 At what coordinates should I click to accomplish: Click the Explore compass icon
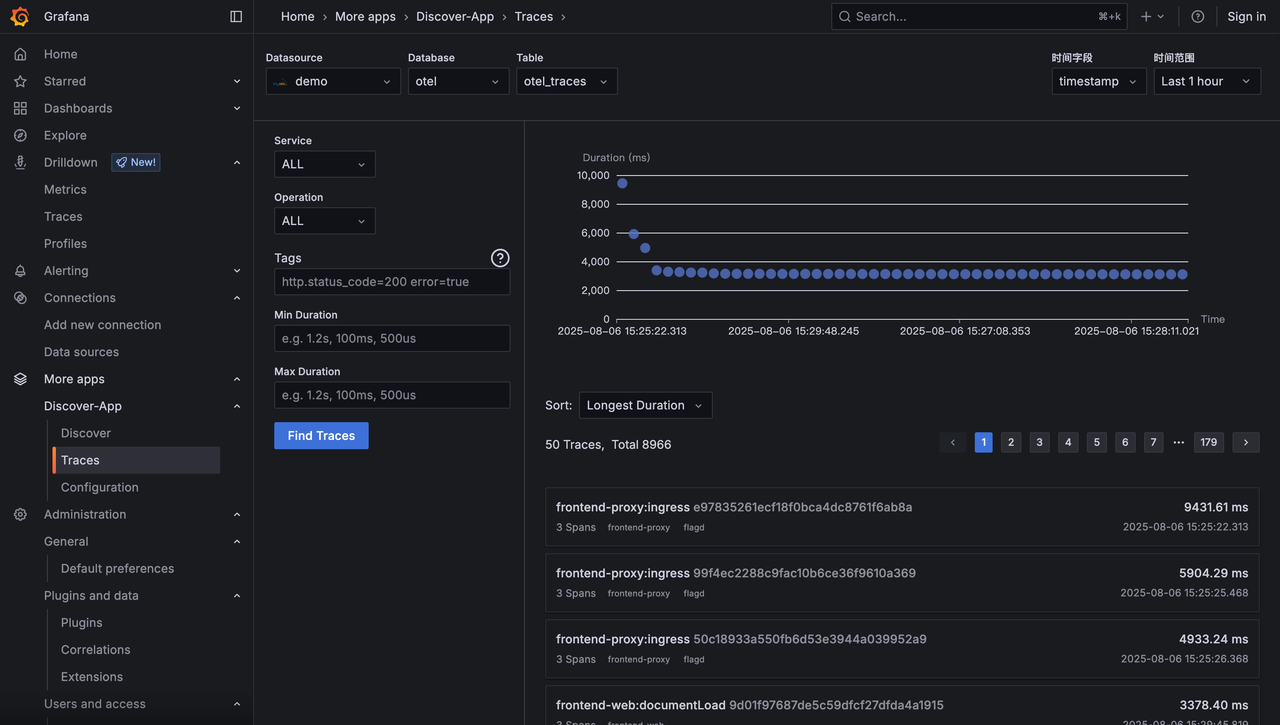click(x=20, y=135)
